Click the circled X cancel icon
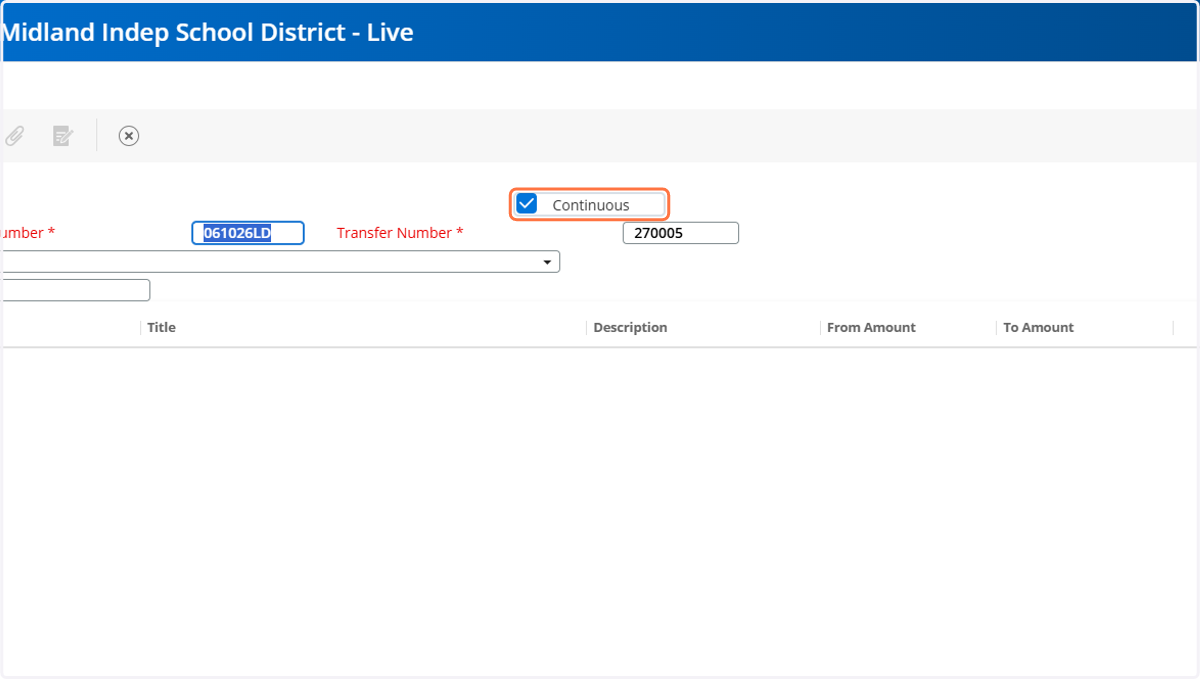The image size is (1200, 679). point(129,135)
